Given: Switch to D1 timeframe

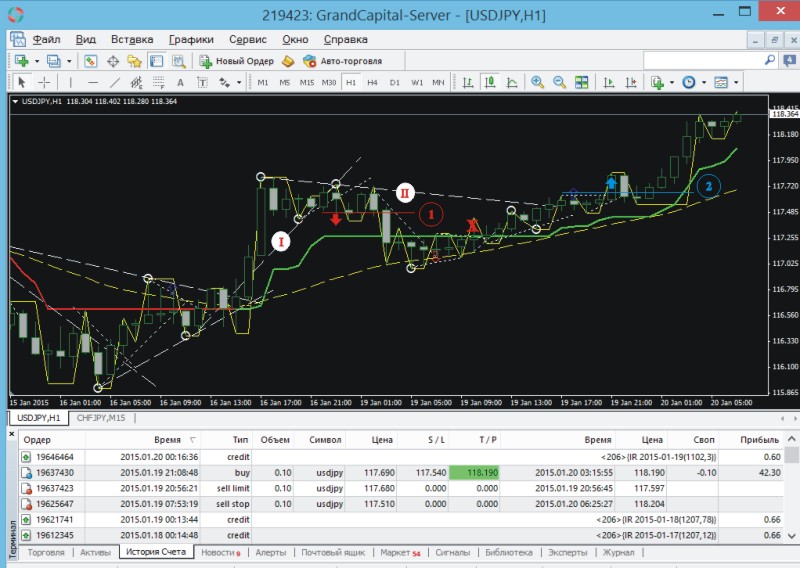Looking at the screenshot, I should [395, 82].
